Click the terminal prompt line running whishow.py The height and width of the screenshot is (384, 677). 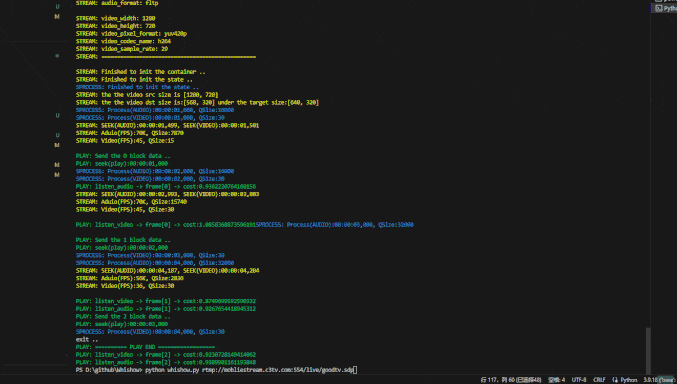(x=216, y=370)
